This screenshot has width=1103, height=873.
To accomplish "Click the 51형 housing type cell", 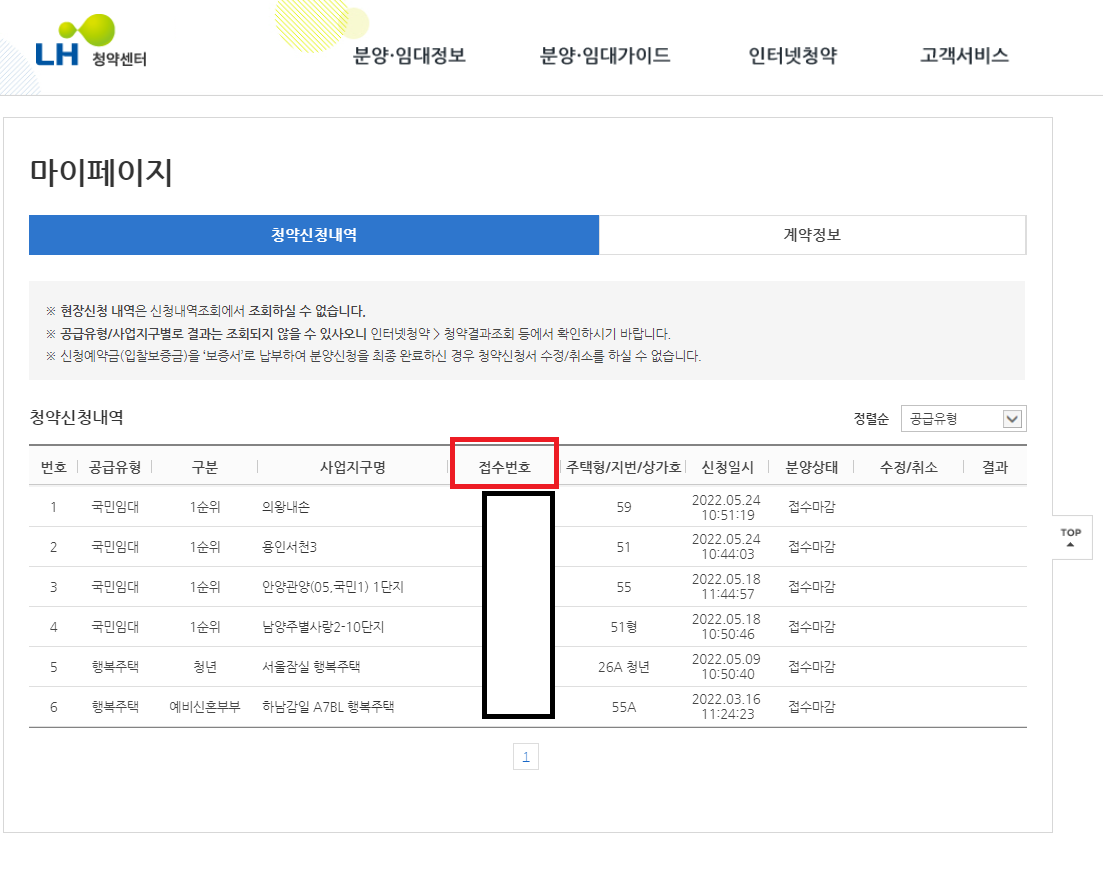I will (x=623, y=627).
